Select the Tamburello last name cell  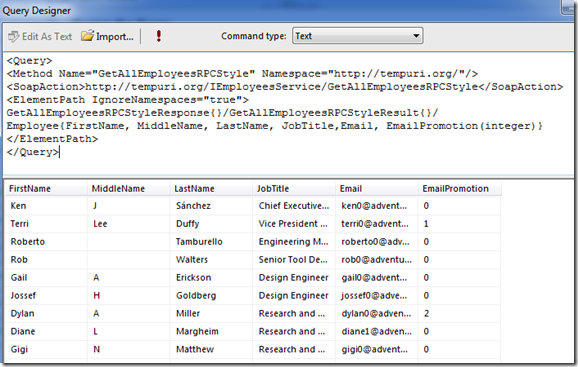pyautogui.click(x=211, y=242)
